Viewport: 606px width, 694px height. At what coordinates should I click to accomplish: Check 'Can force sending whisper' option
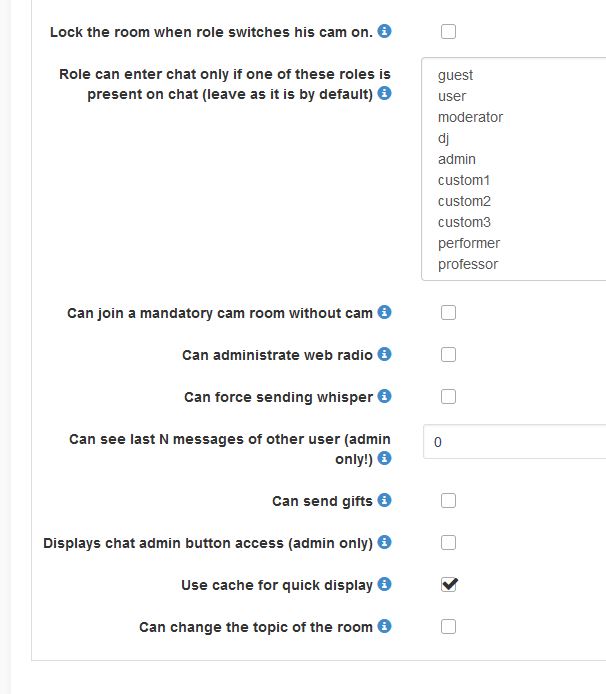(449, 397)
